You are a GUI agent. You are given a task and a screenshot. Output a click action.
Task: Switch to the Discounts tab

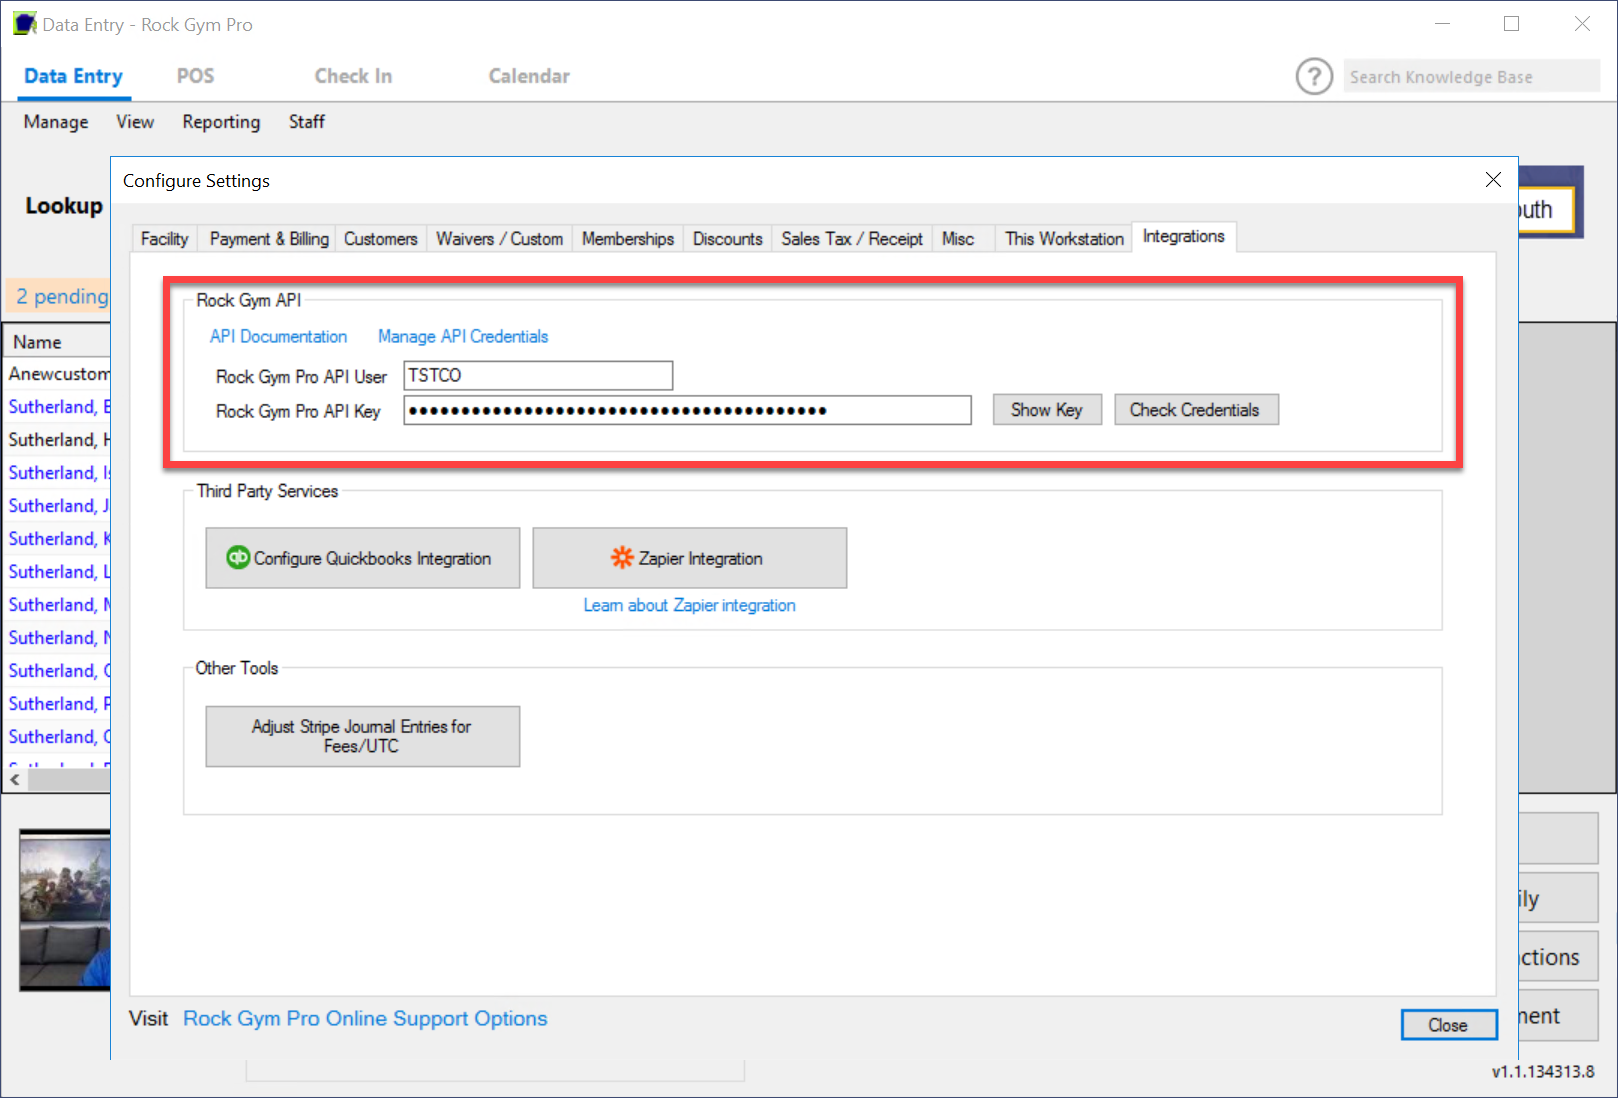tap(728, 239)
